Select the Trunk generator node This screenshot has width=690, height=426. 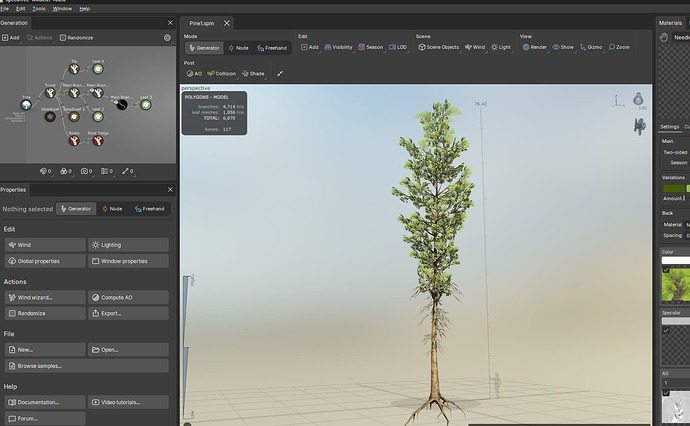click(x=50, y=93)
